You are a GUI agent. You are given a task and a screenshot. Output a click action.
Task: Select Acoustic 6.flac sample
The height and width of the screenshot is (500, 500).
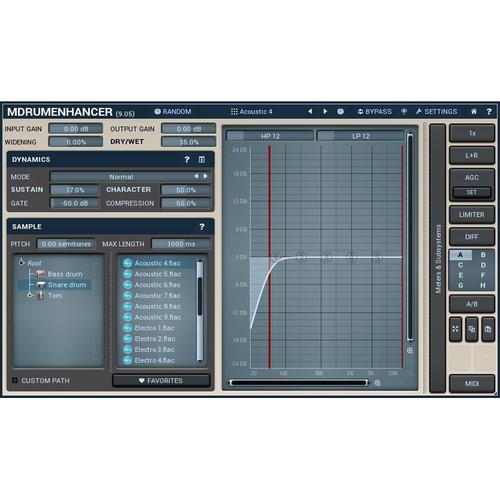[158, 285]
